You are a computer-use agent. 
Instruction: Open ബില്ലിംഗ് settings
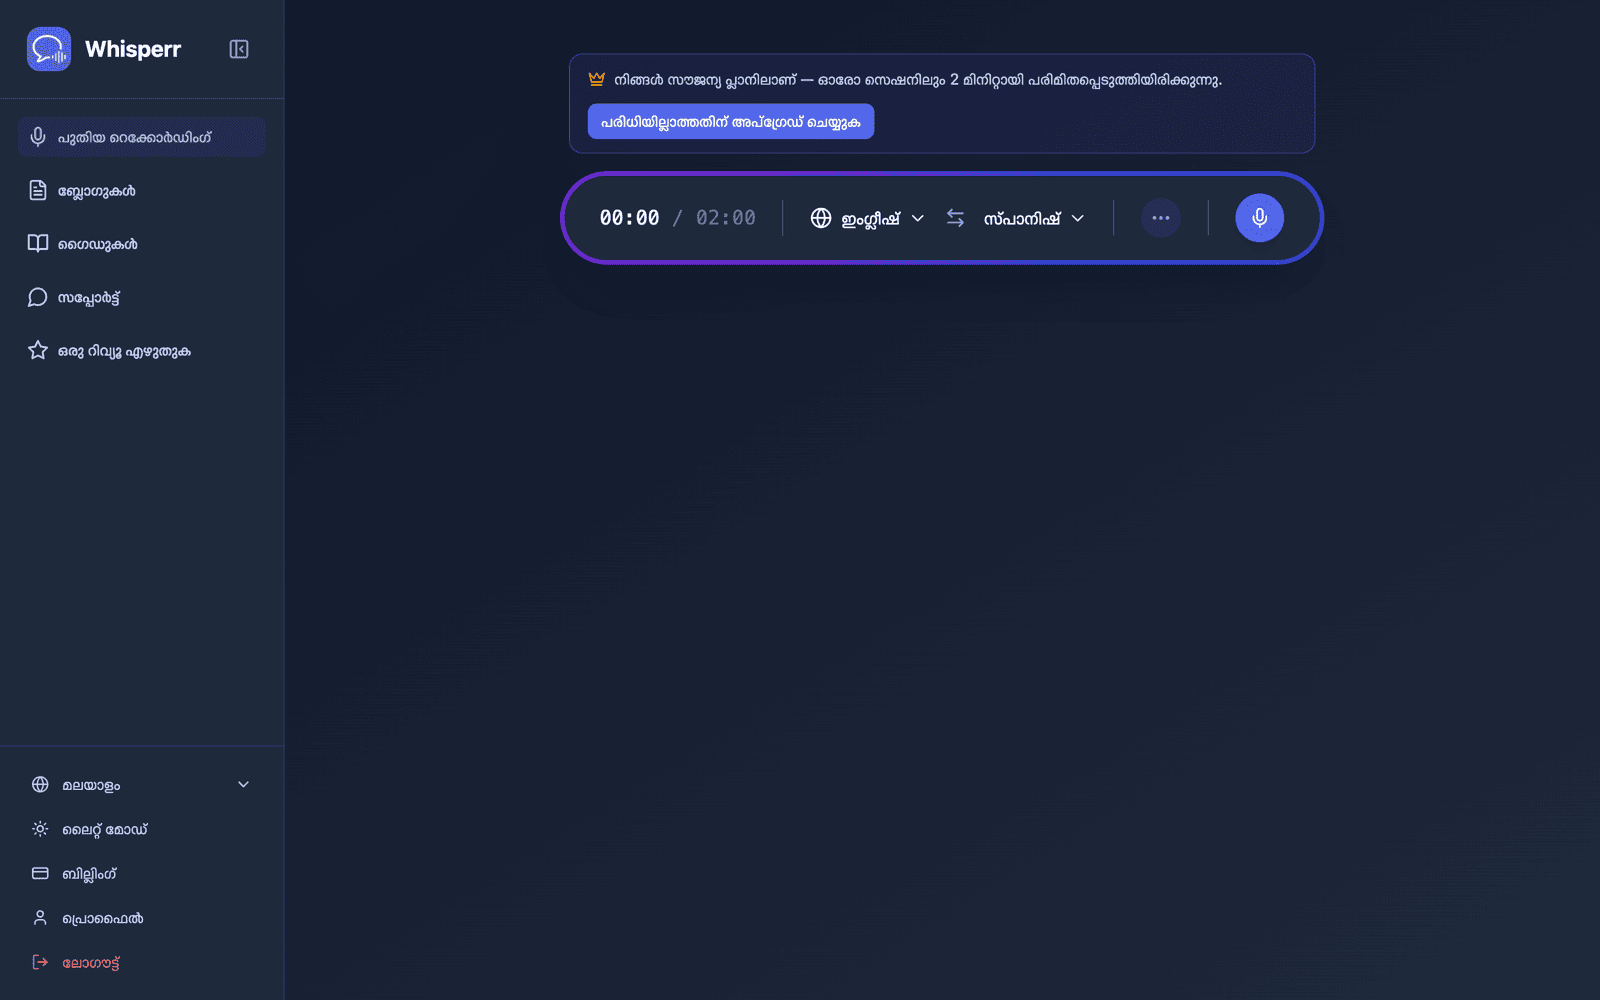point(141,874)
